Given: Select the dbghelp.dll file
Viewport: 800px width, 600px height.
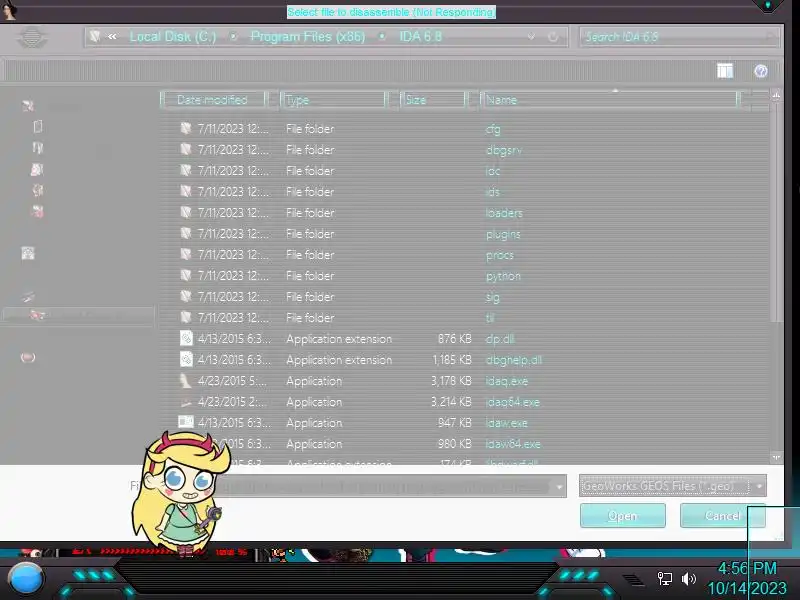Looking at the screenshot, I should click(x=513, y=360).
